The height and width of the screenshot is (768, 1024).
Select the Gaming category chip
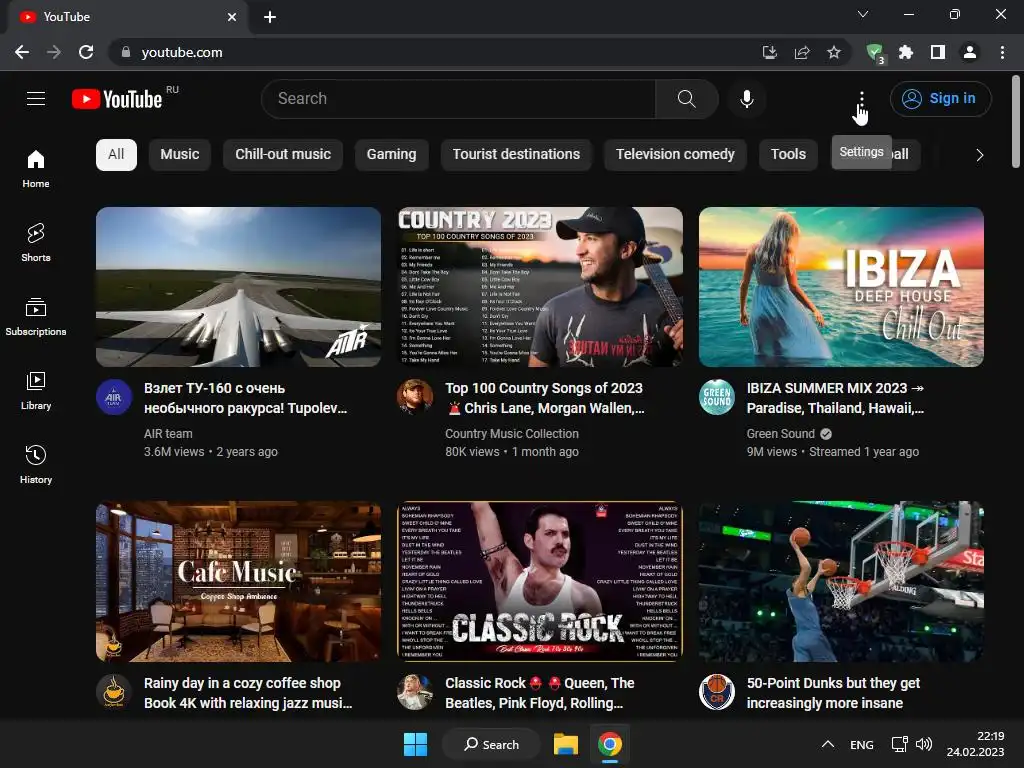tap(391, 155)
